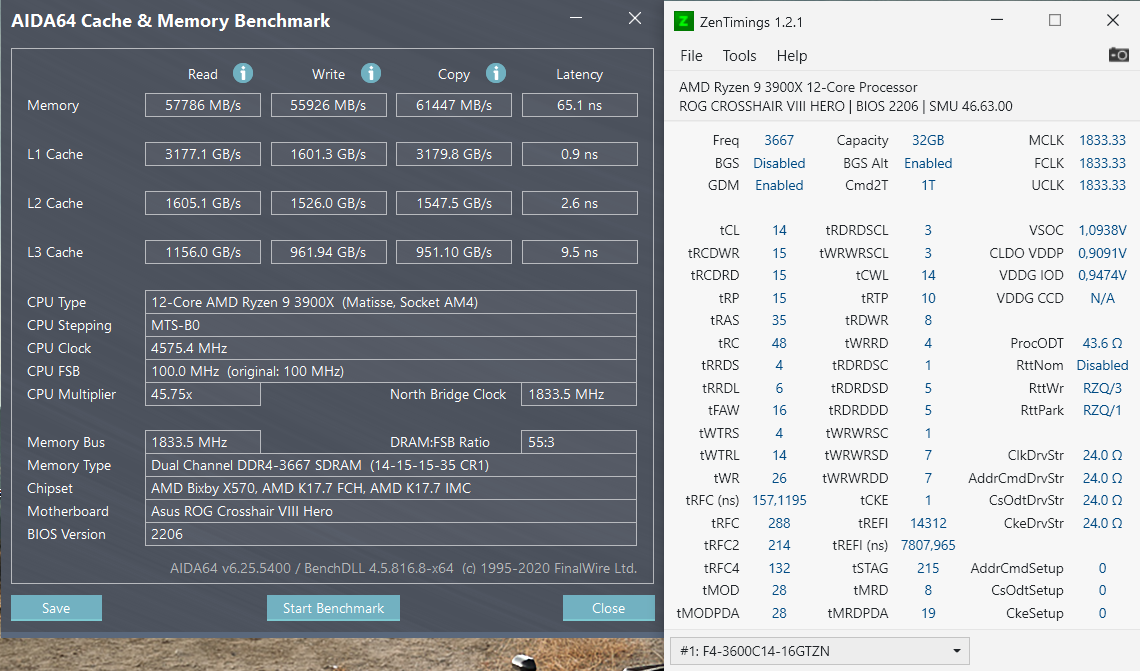Click the tRFC (ns) value 157,1195
The width and height of the screenshot is (1140, 671).
tap(779, 500)
